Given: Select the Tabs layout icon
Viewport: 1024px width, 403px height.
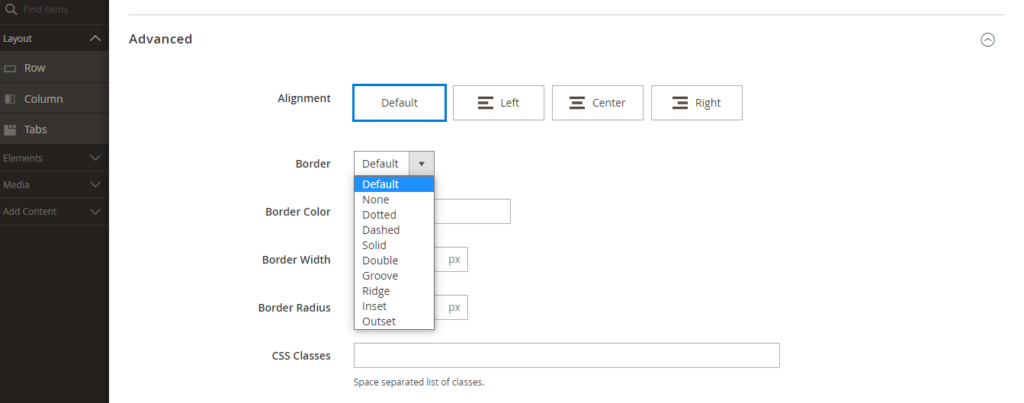Looking at the screenshot, I should (x=10, y=130).
